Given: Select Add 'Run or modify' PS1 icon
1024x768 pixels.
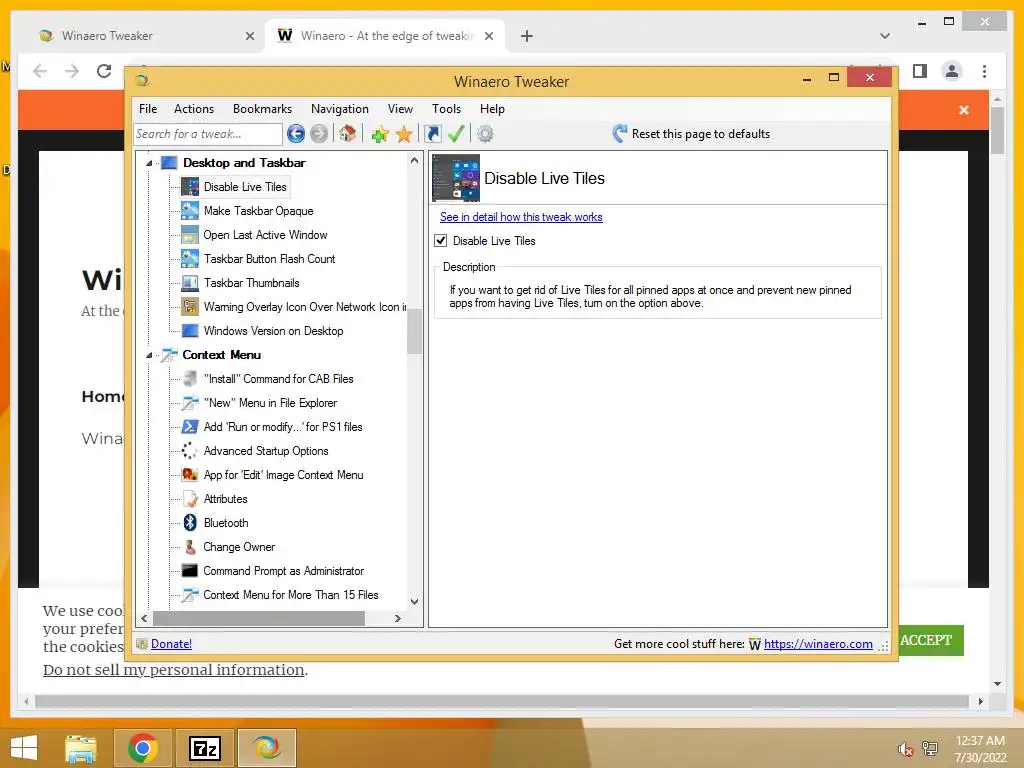Looking at the screenshot, I should point(190,426).
